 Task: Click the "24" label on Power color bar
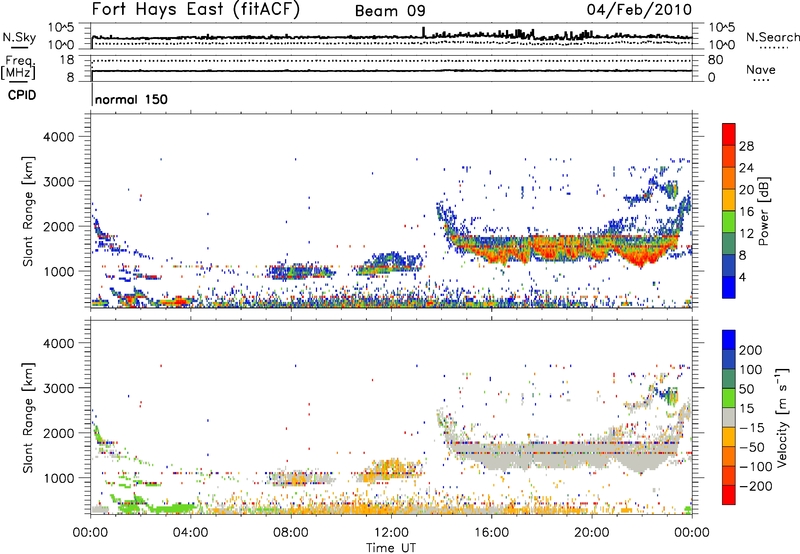[x=746, y=168]
